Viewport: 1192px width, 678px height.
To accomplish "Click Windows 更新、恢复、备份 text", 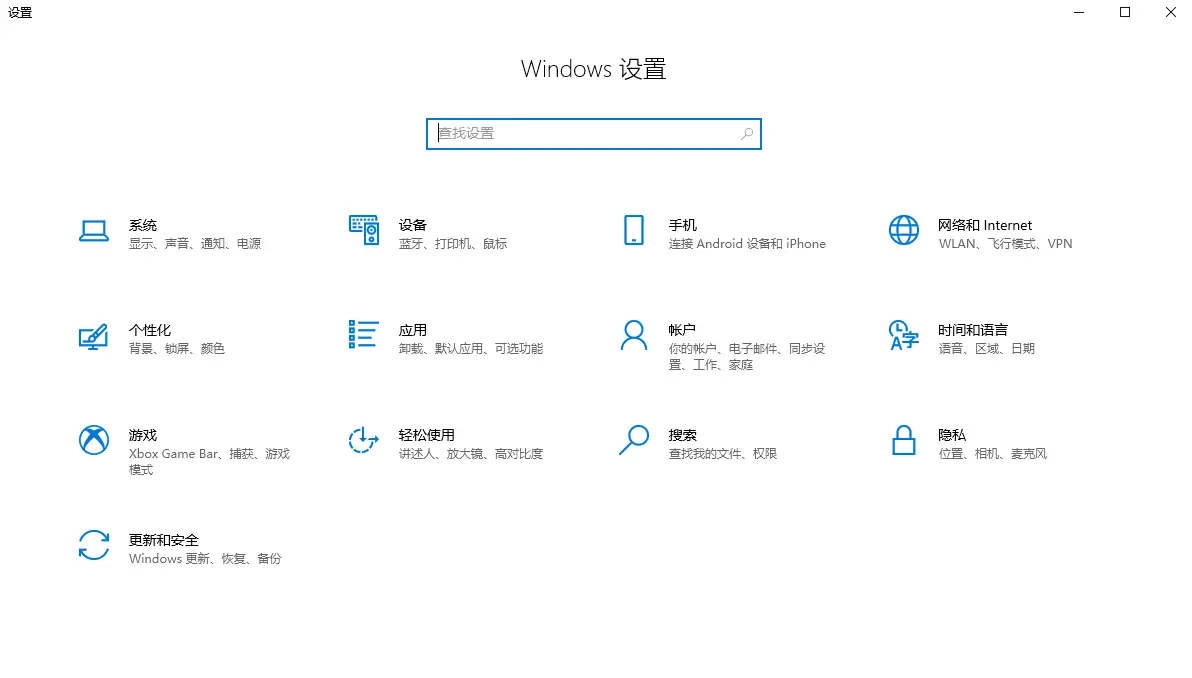I will (204, 558).
